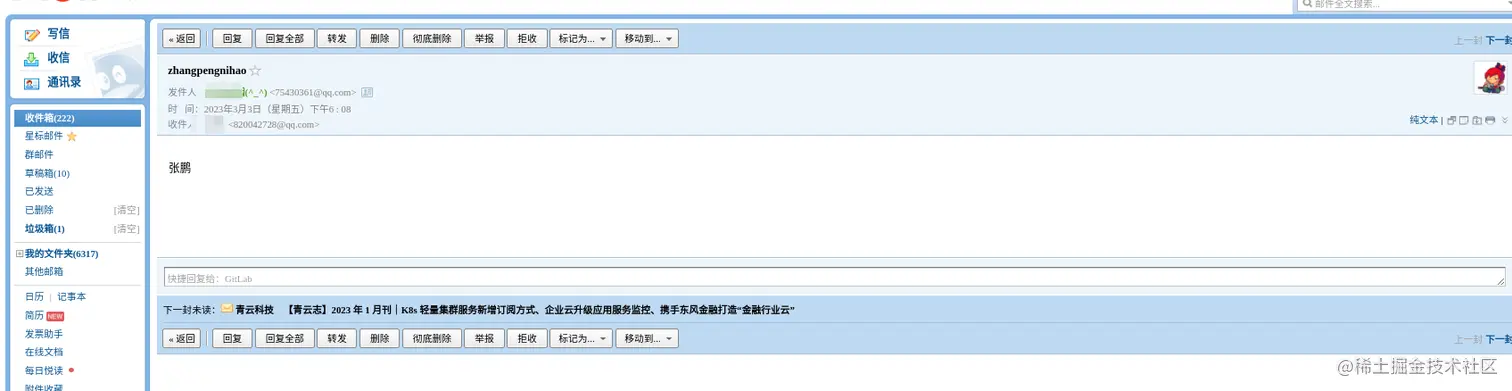Select 草稿箱(10) folder

pyautogui.click(x=47, y=173)
